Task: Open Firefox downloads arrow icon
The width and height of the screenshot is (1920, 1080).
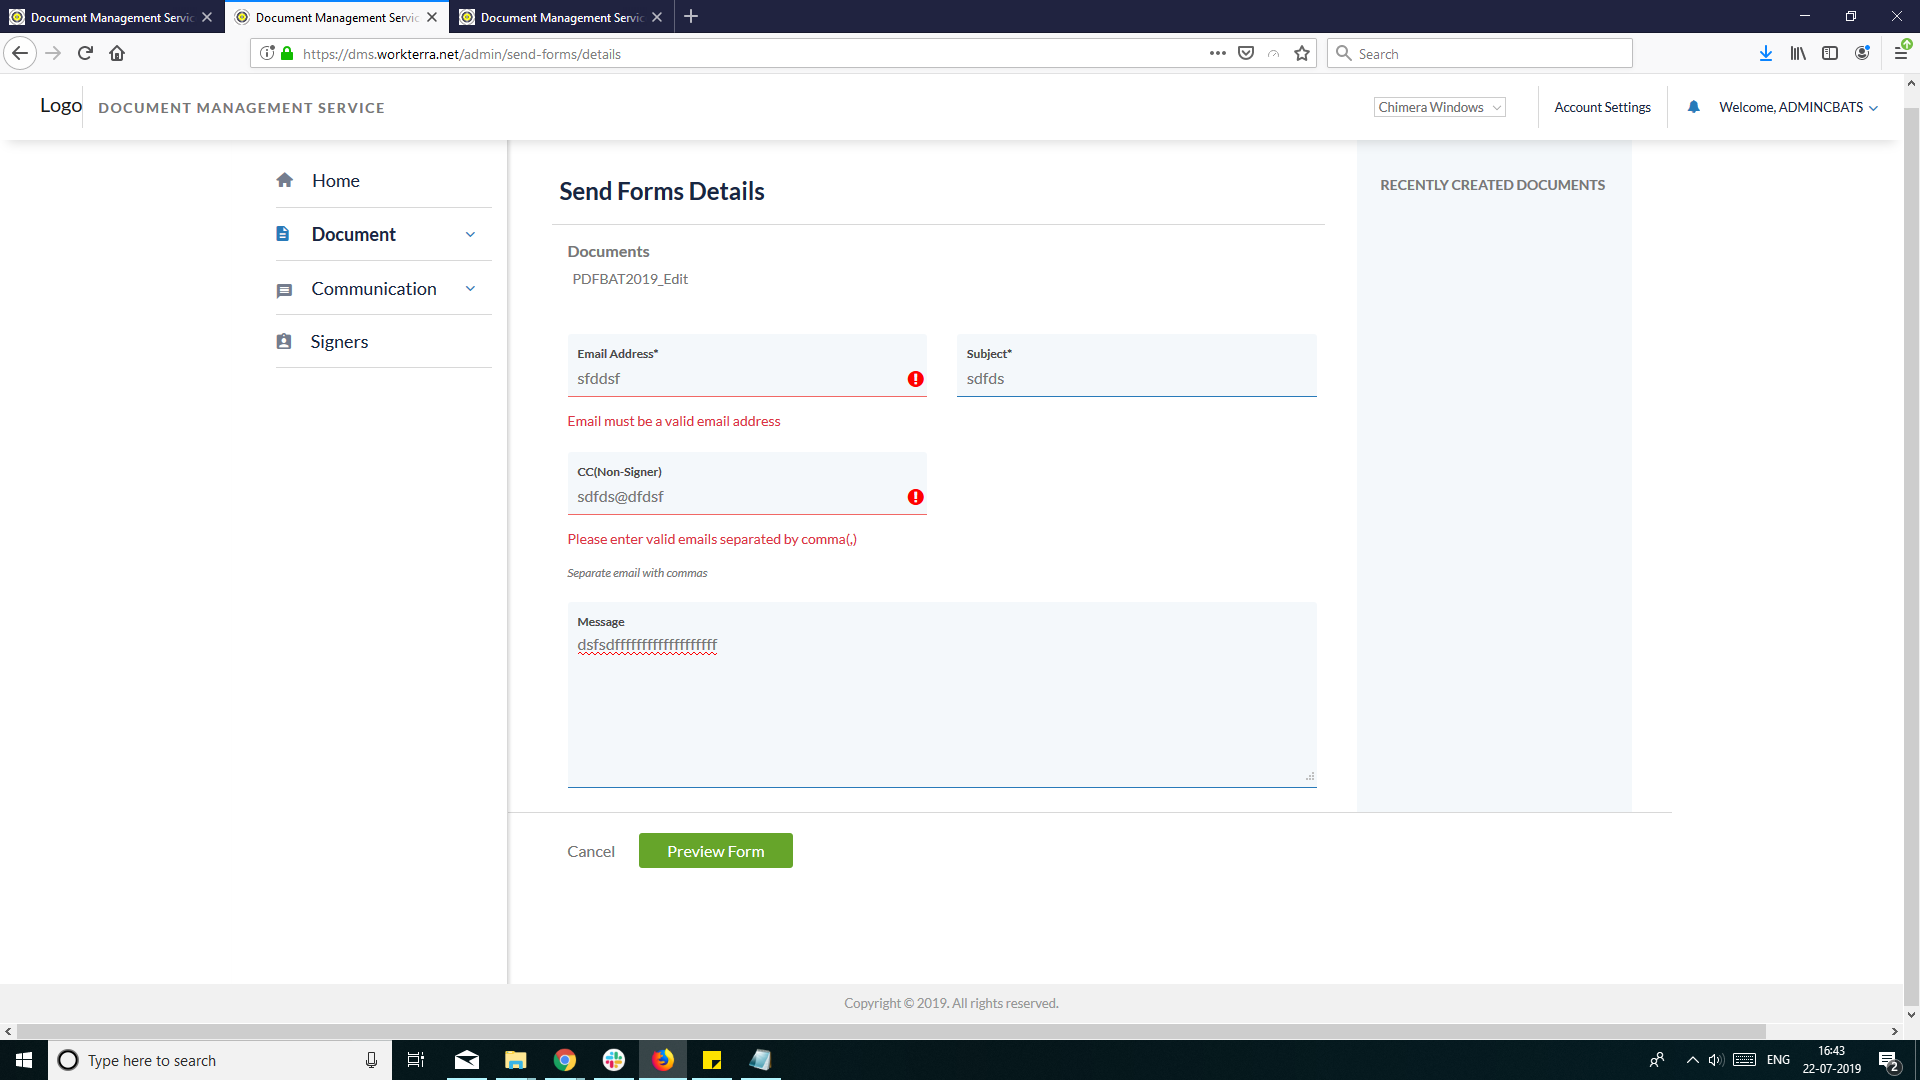Action: [1765, 54]
